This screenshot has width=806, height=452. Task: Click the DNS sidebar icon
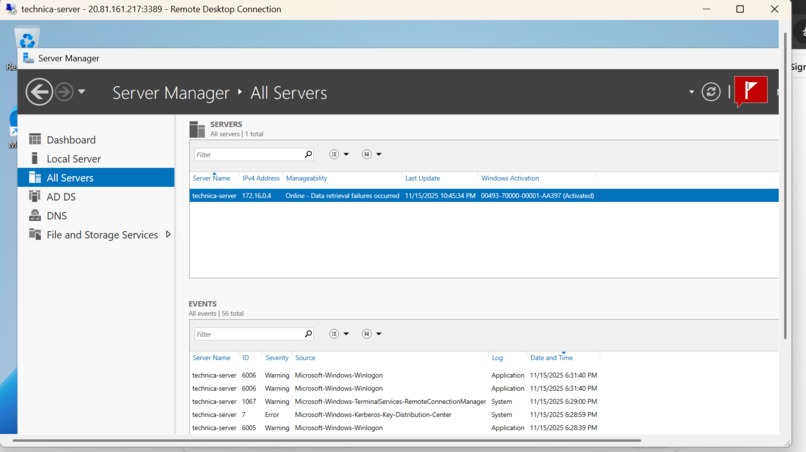point(35,215)
